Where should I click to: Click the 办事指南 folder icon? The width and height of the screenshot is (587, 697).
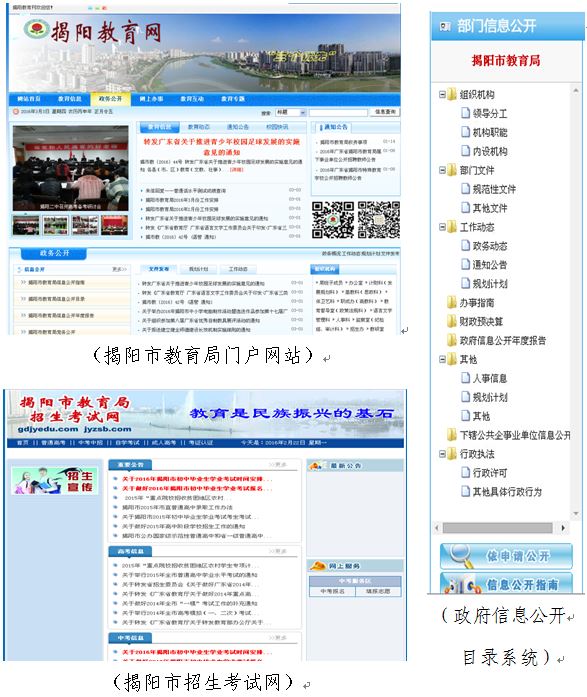(x=452, y=302)
